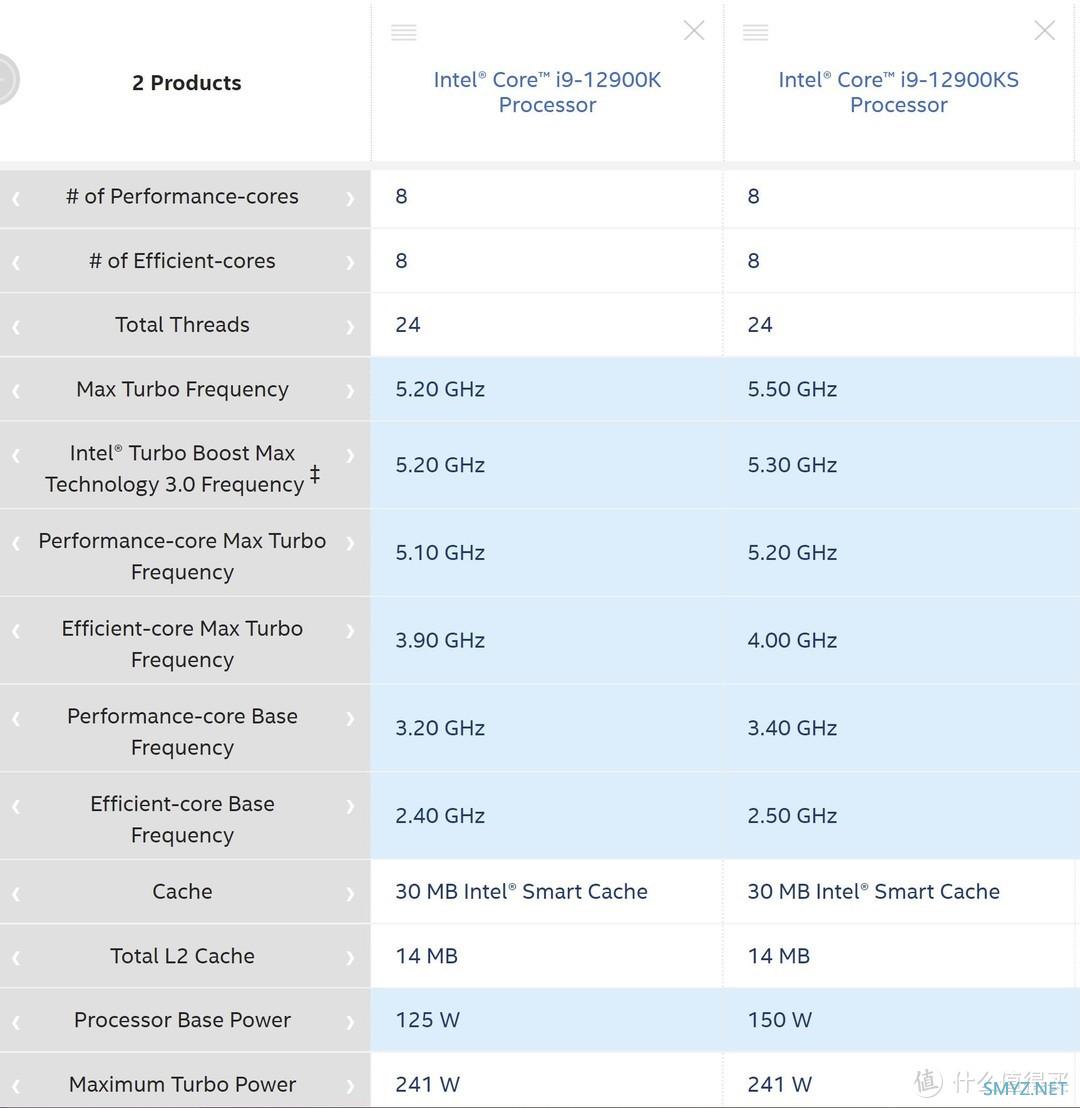Select the 'Maximum Turbo Power' row label

pyautogui.click(x=182, y=1085)
